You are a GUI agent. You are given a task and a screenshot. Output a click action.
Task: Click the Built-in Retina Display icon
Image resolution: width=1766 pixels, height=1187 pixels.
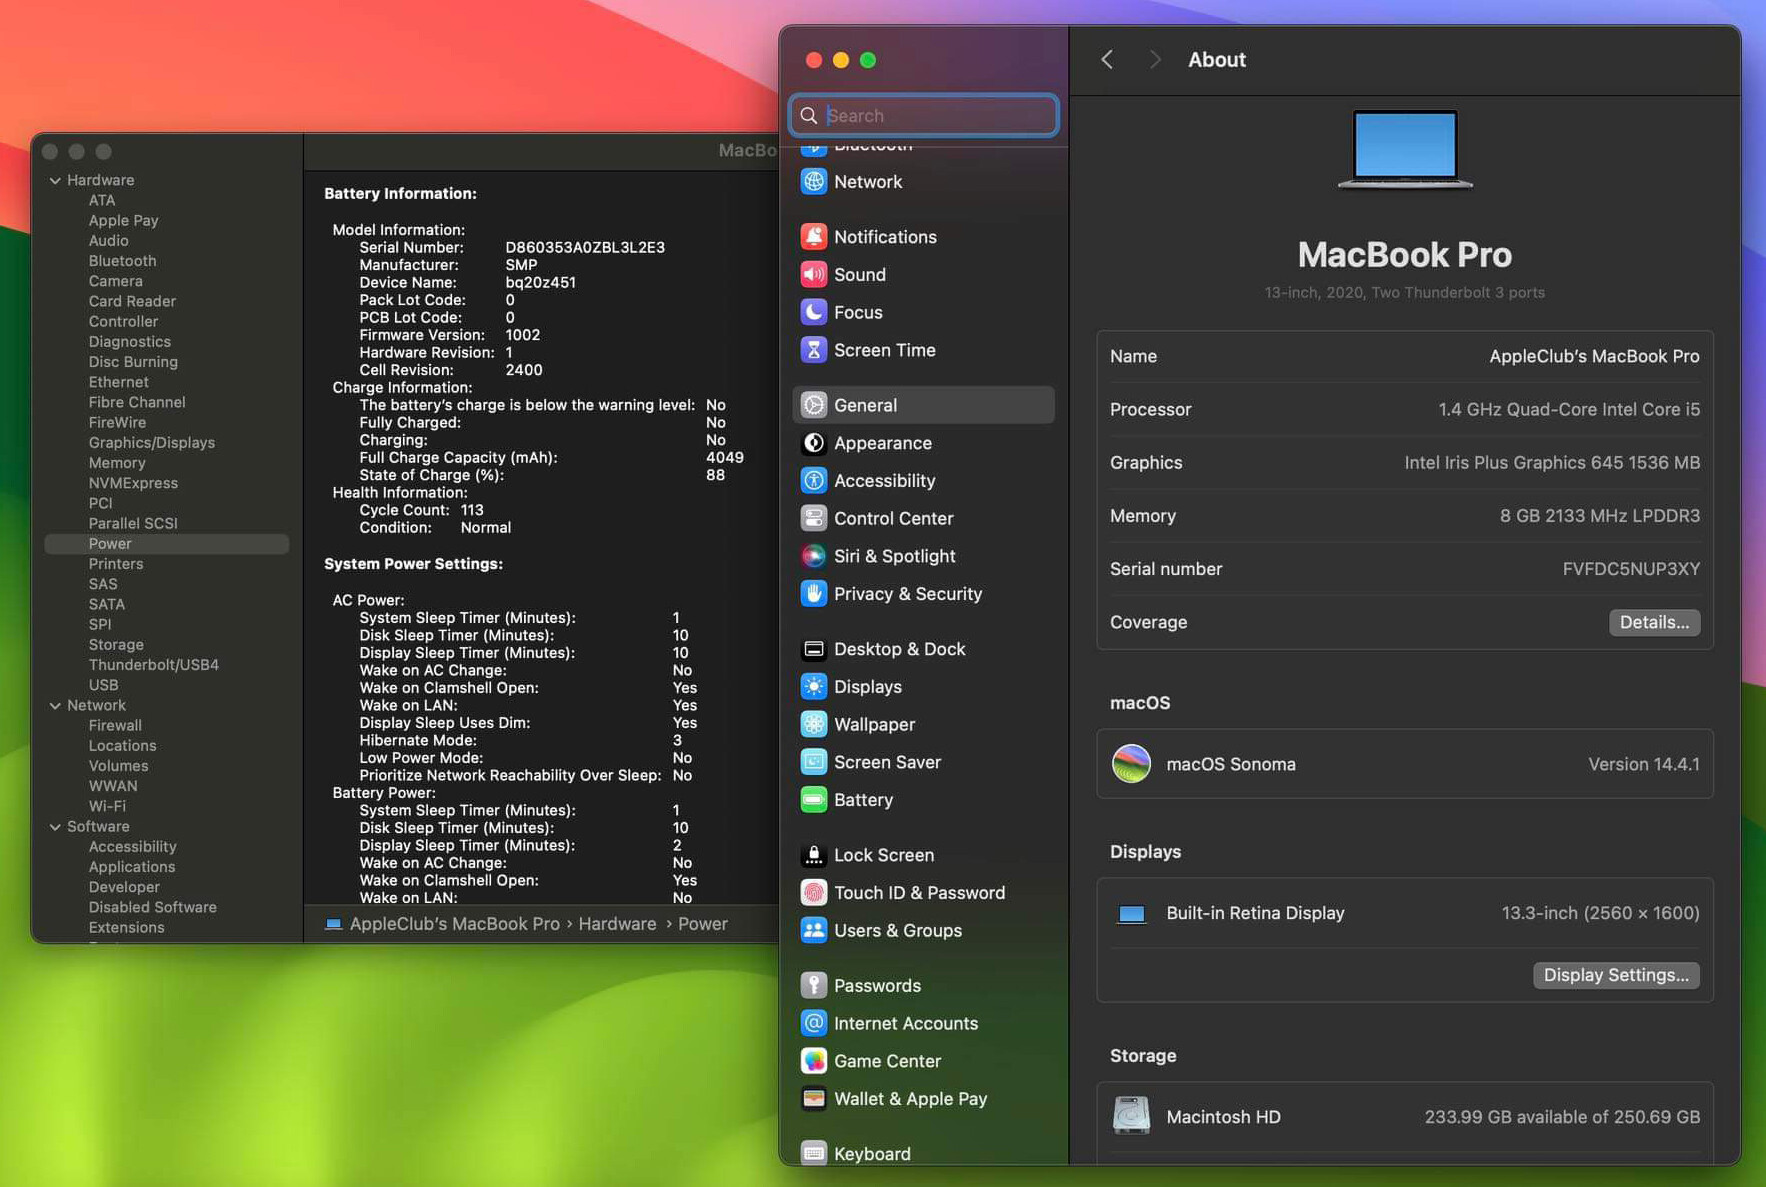(1131, 914)
